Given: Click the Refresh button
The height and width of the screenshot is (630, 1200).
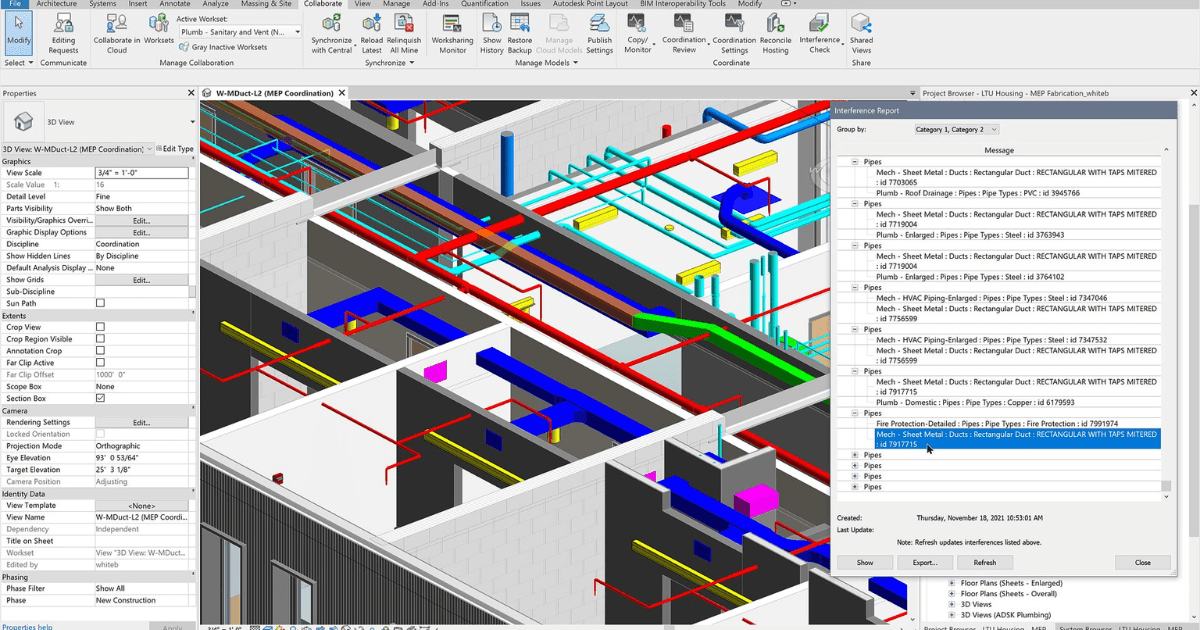Looking at the screenshot, I should coord(985,563).
